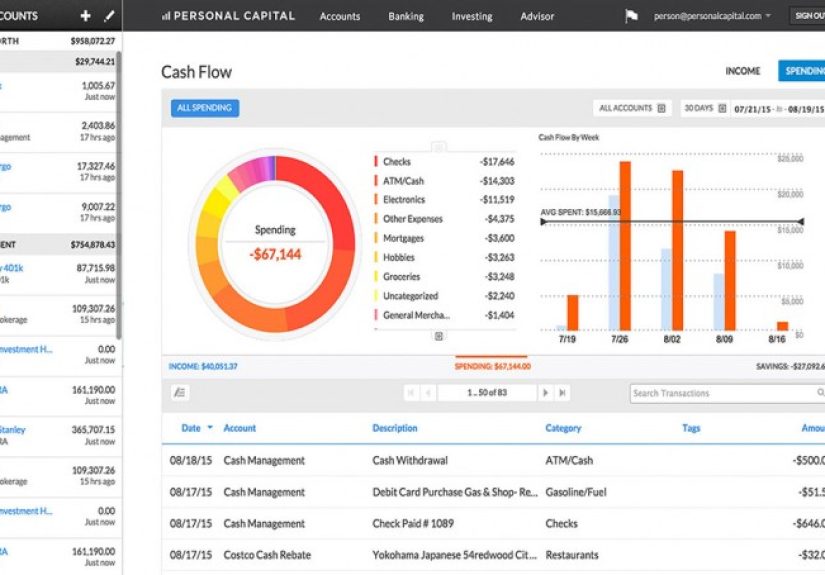The width and height of the screenshot is (825, 575).
Task: Open the user email account dropdown
Action: click(x=712, y=16)
